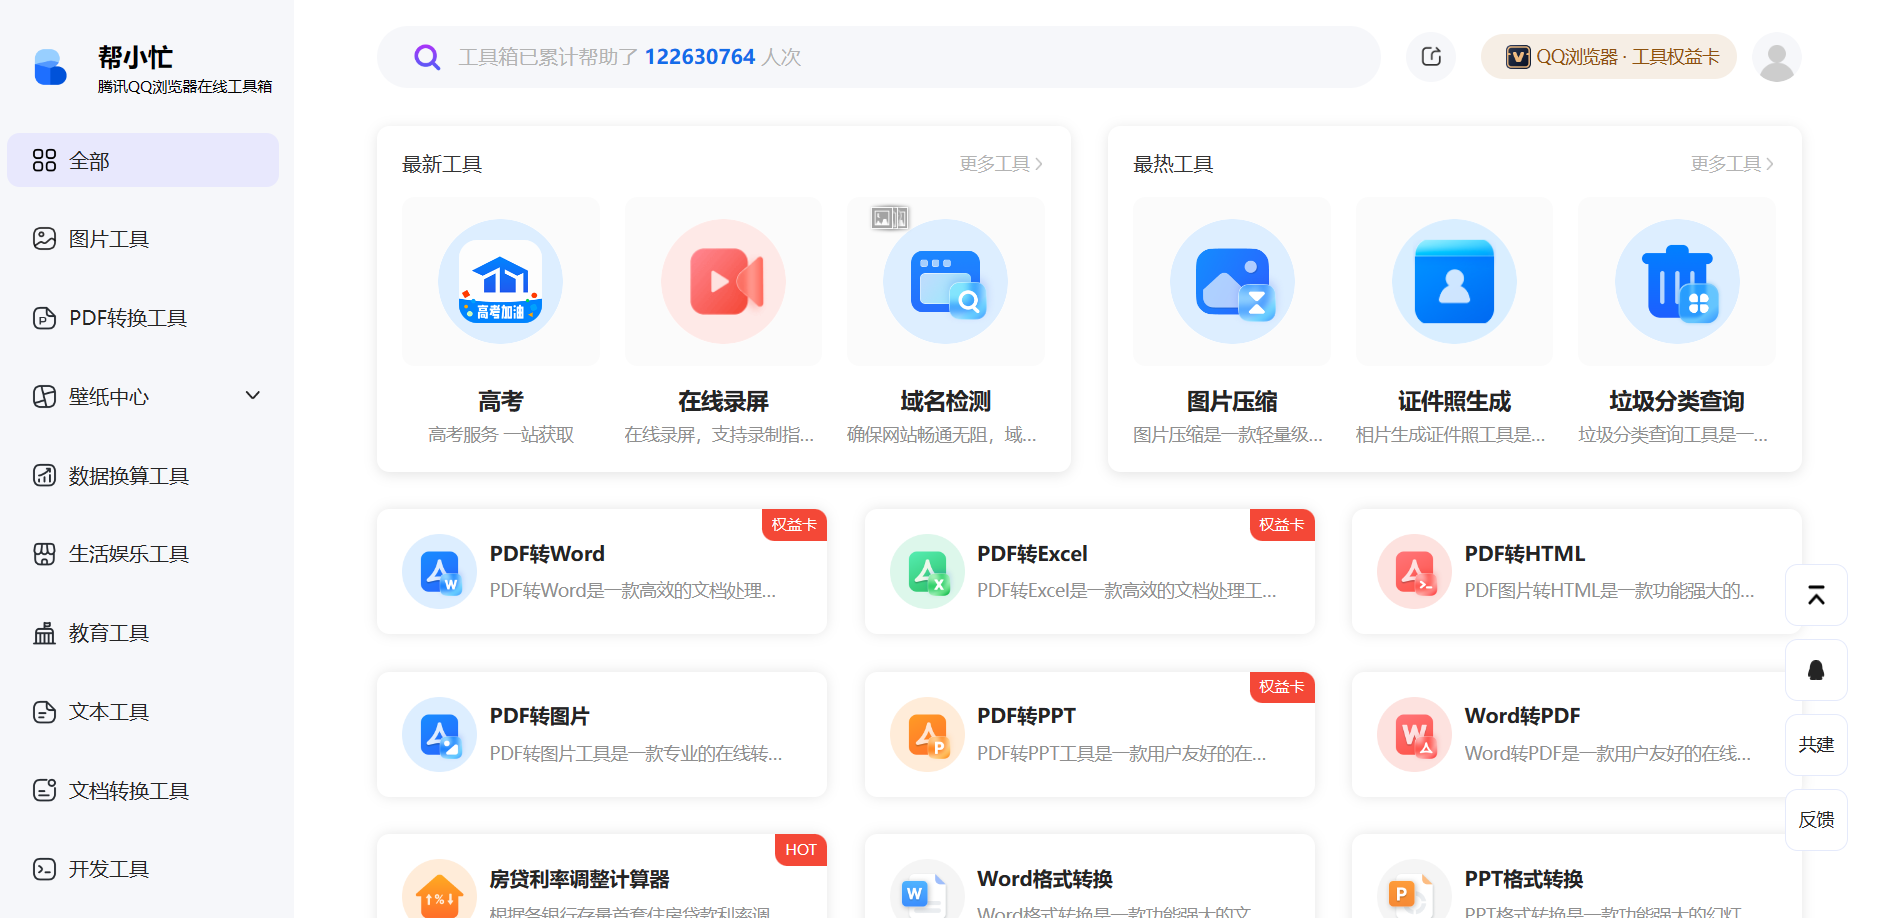Click the HOT badge on 房贷利率调整计算器
The height and width of the screenshot is (918, 1880).
[801, 850]
